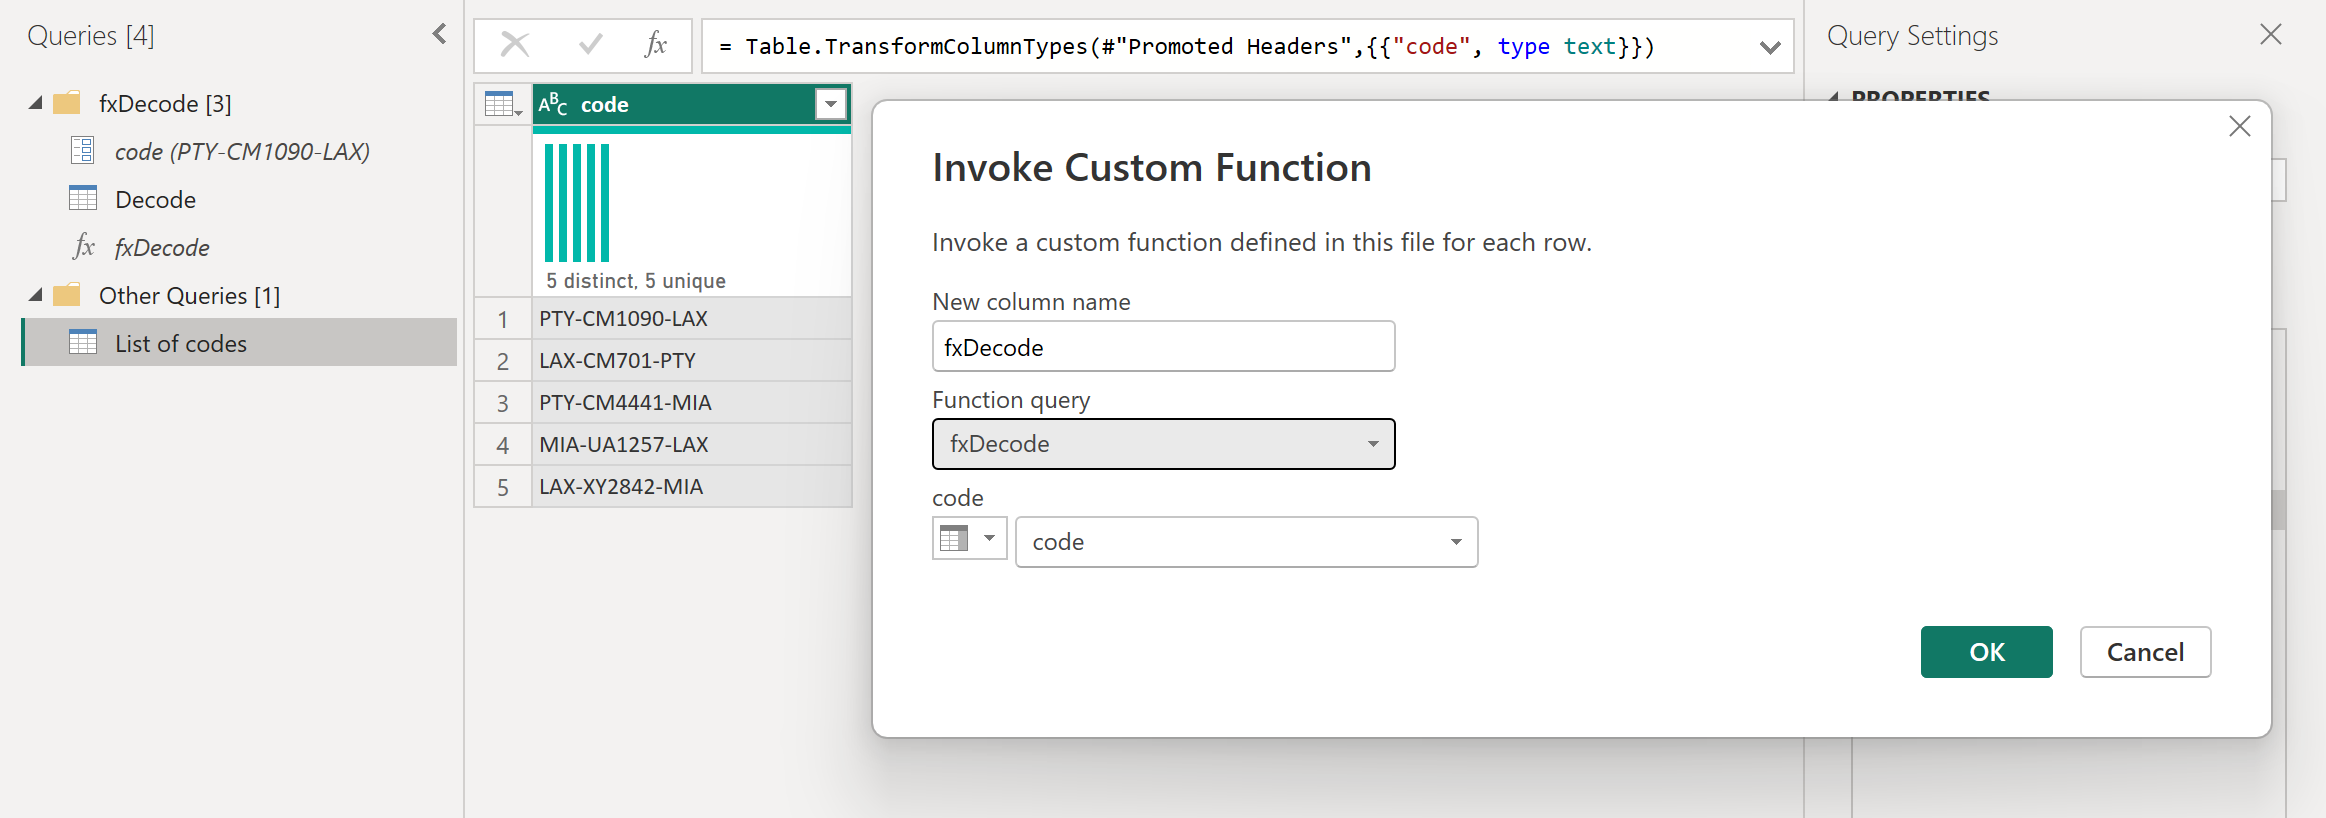Open the code column selection dropdown
Viewport: 2326px width, 818px height.
[x=1246, y=542]
